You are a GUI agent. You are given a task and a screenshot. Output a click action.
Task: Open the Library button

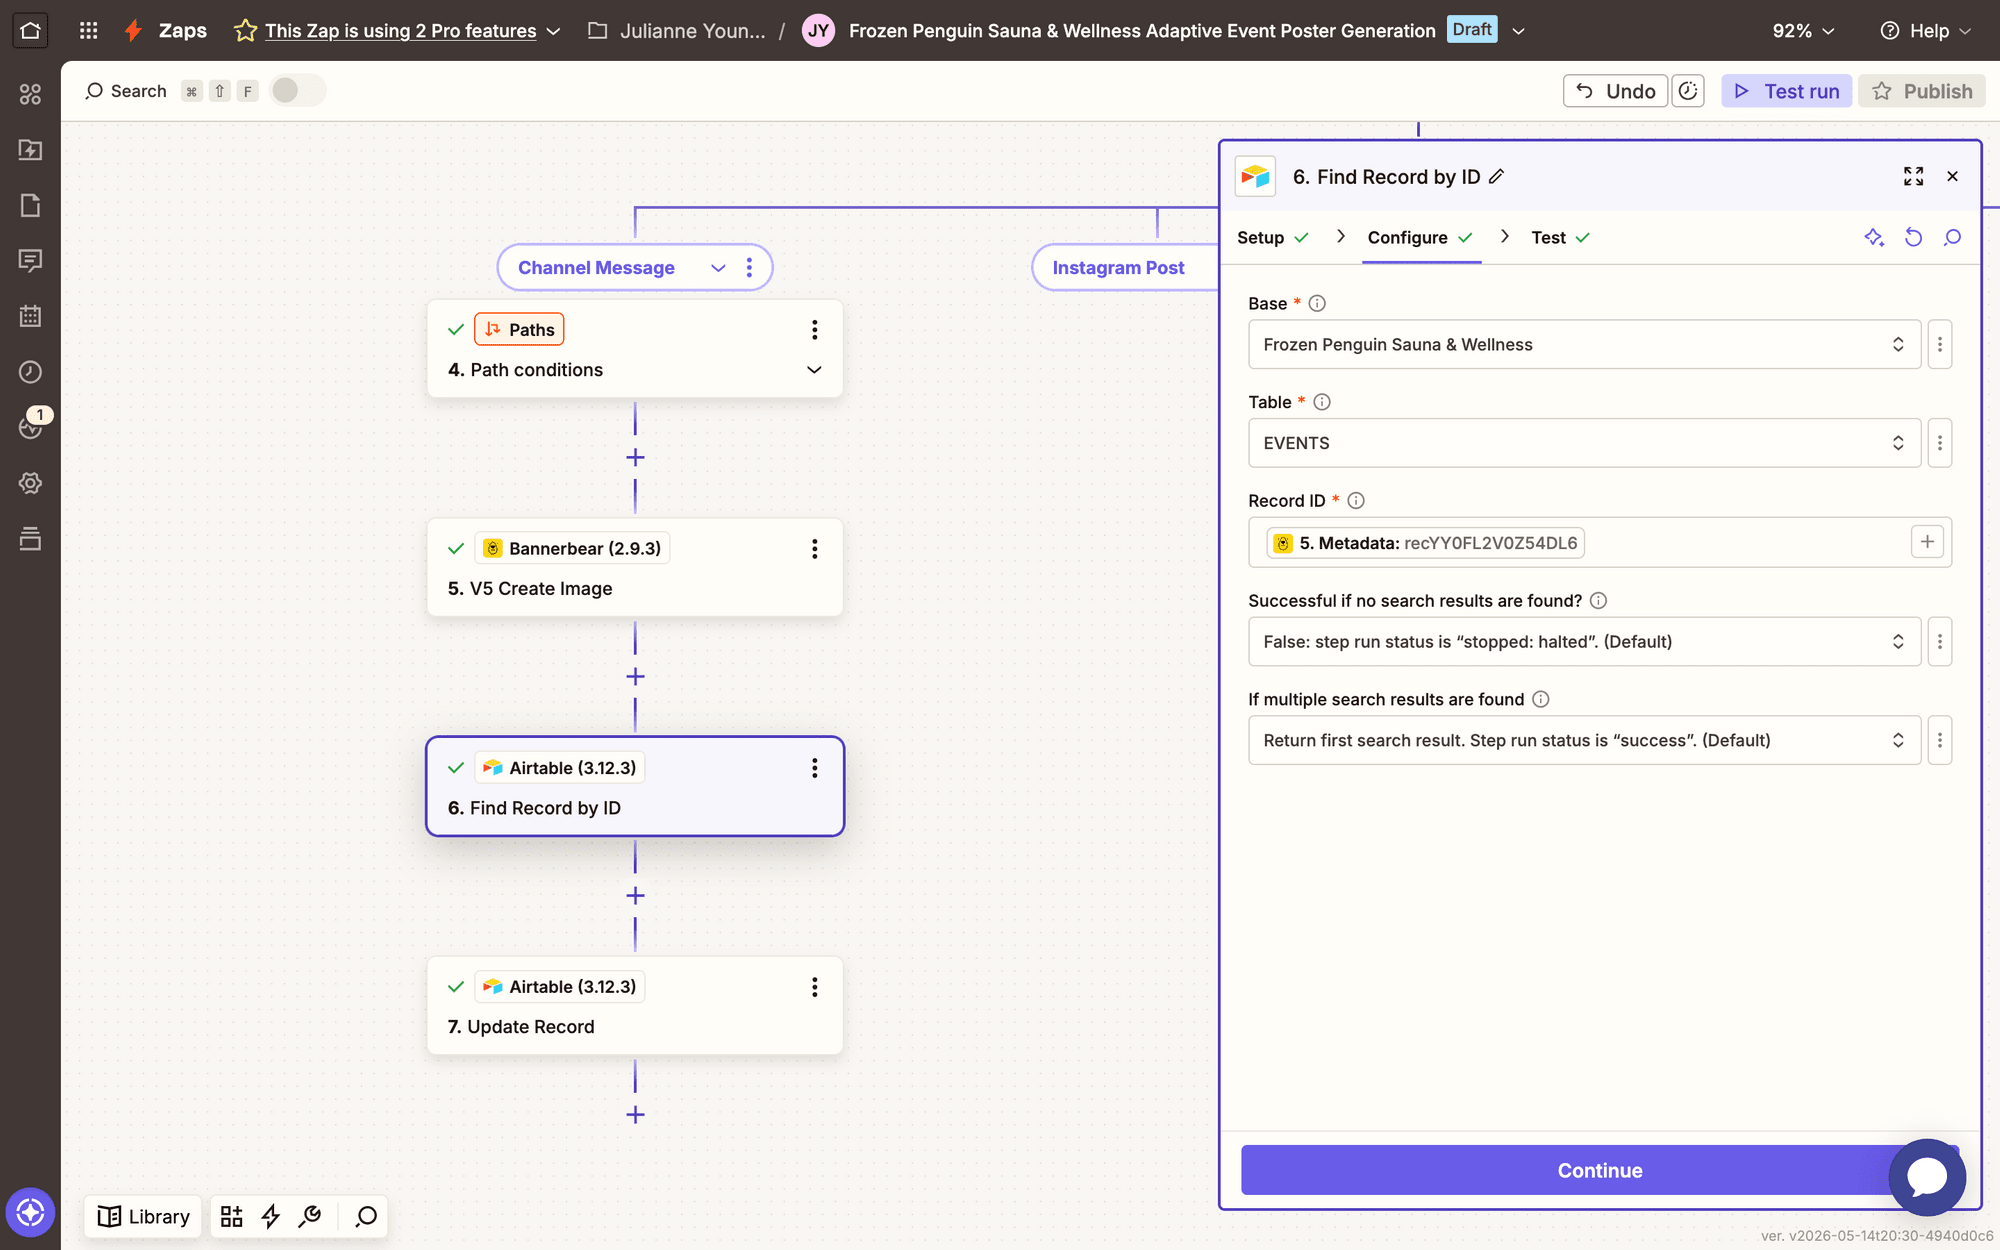143,1216
